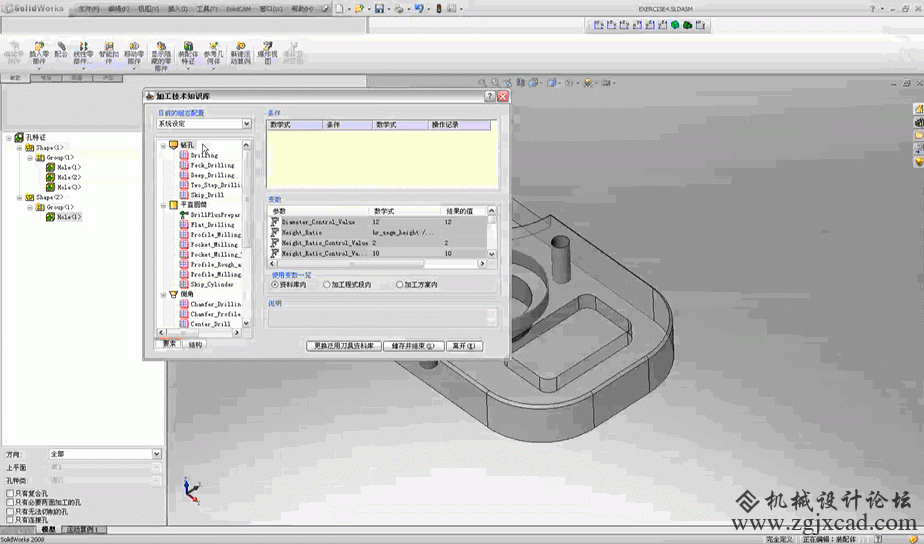Collapse Group<1> under Shape<1>
Image resolution: width=924 pixels, height=544 pixels.
click(x=30, y=158)
